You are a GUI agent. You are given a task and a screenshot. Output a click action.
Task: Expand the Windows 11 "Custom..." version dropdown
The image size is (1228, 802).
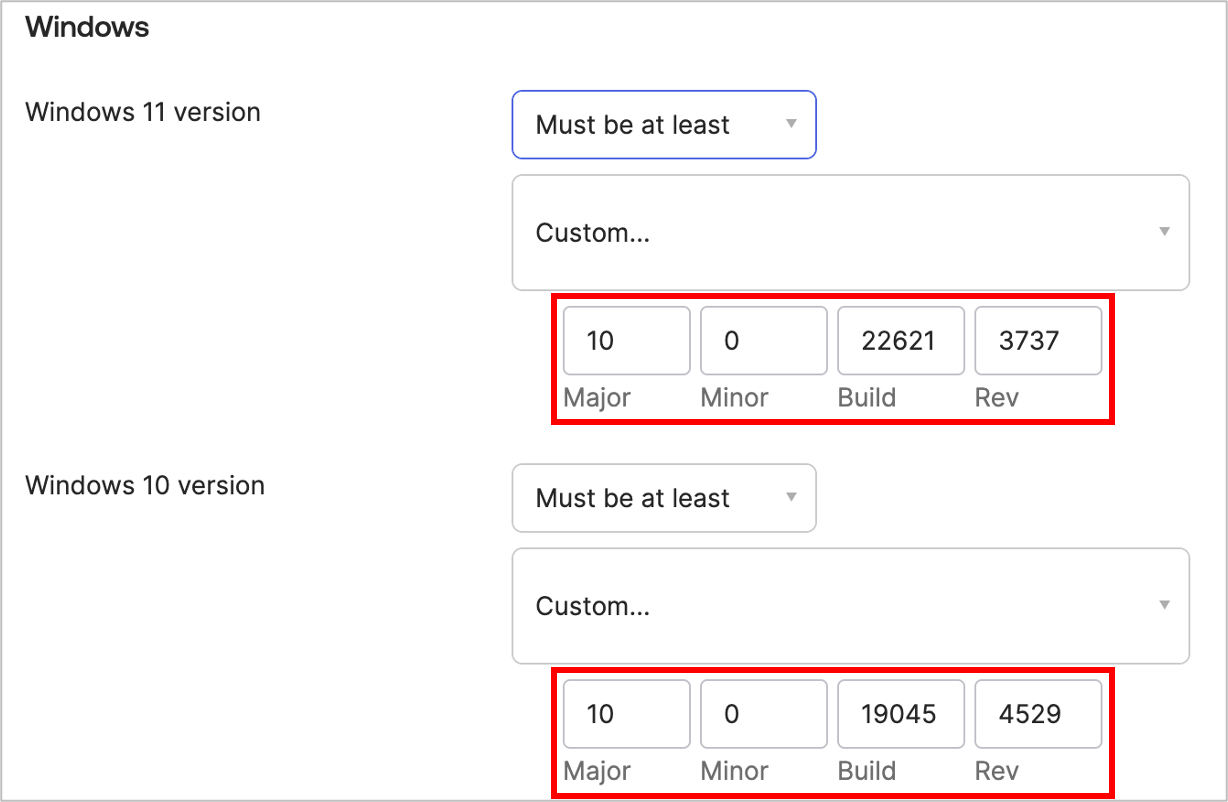tap(850, 233)
